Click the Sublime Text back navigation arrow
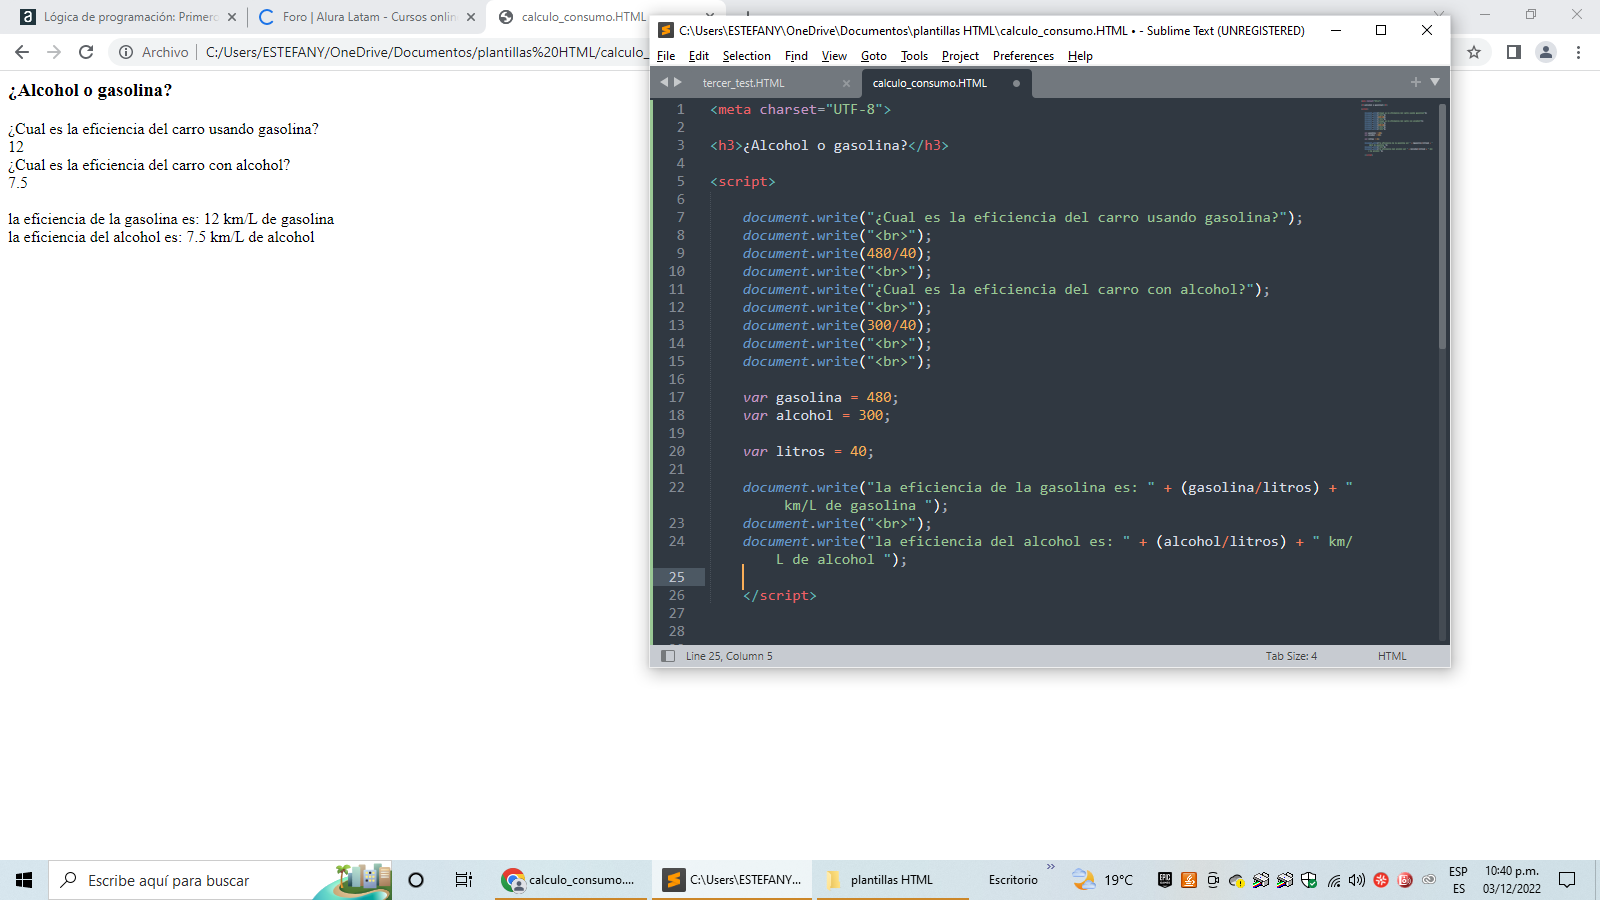Screen dimensions: 1600x900 664,82
